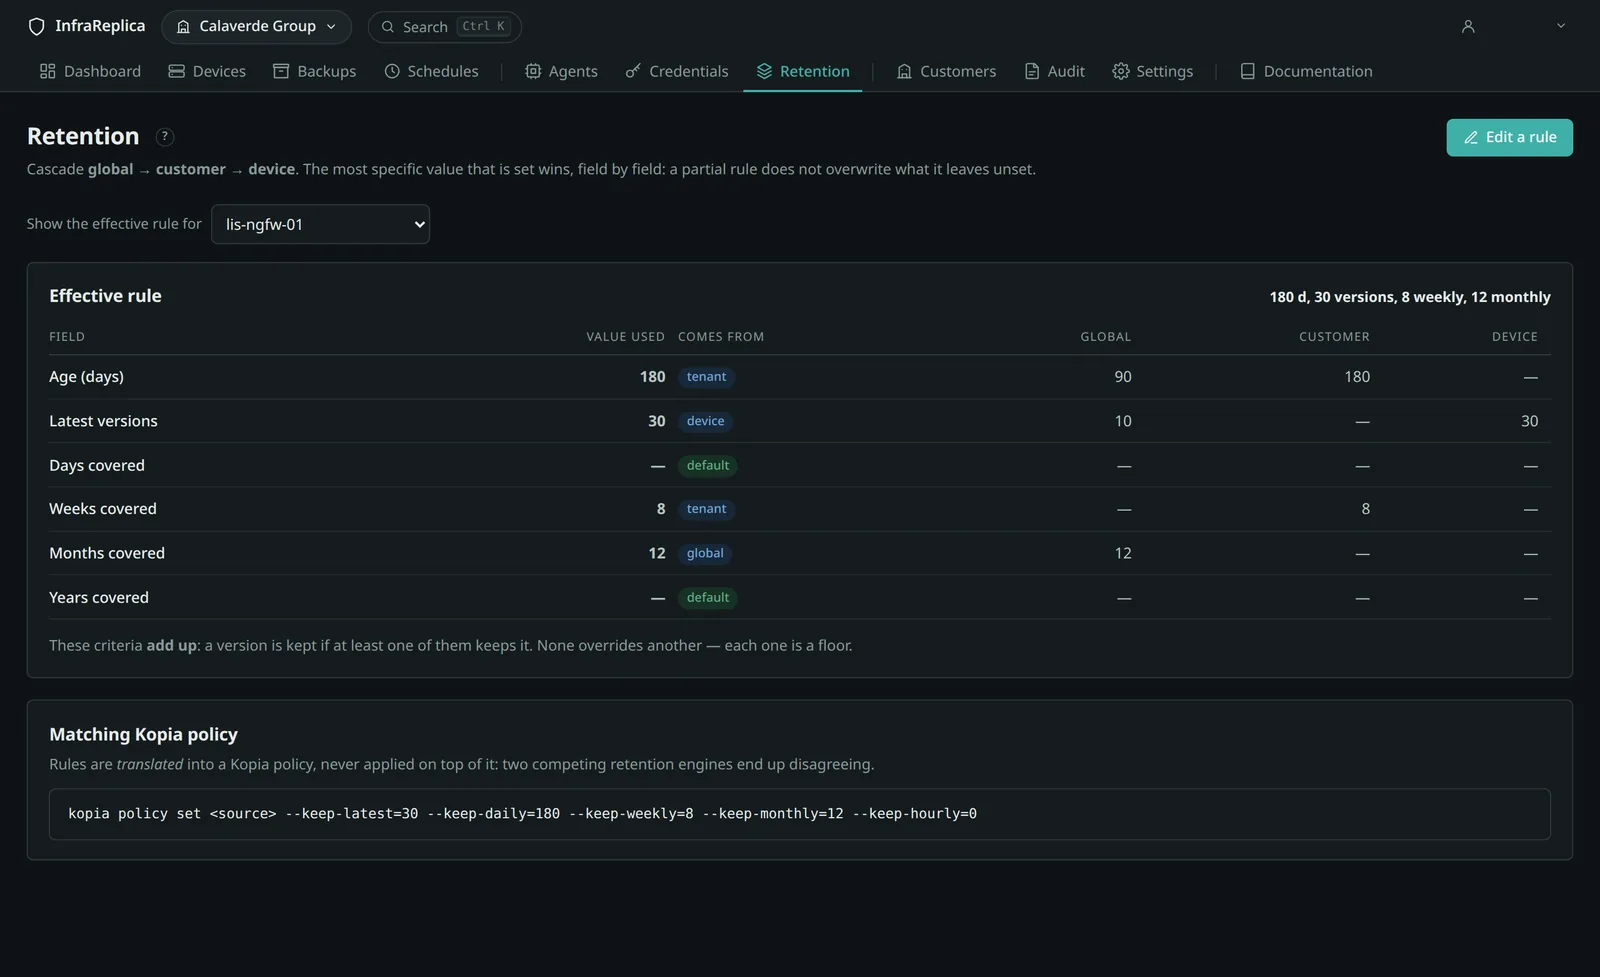The image size is (1600, 977).
Task: Click the InfraReplica brand name
Action: [100, 26]
